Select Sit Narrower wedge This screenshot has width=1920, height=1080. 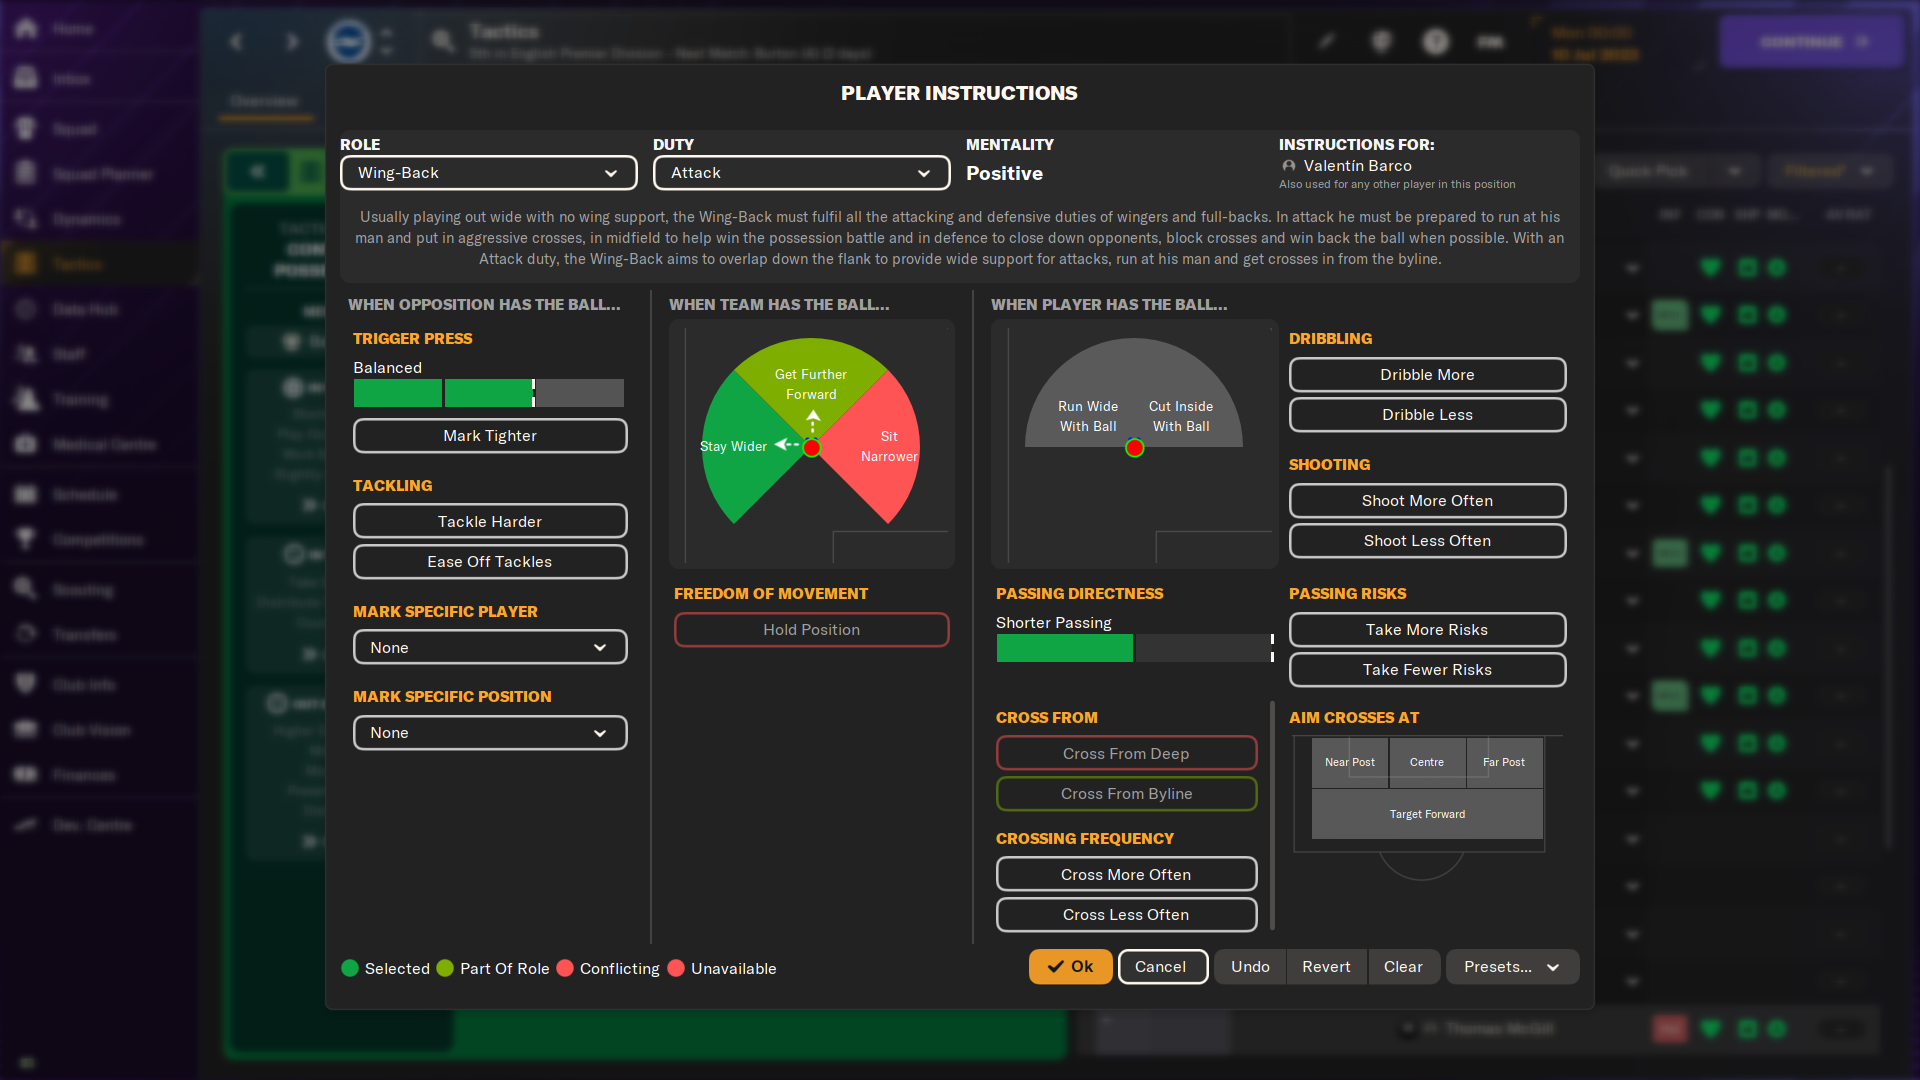tap(889, 447)
